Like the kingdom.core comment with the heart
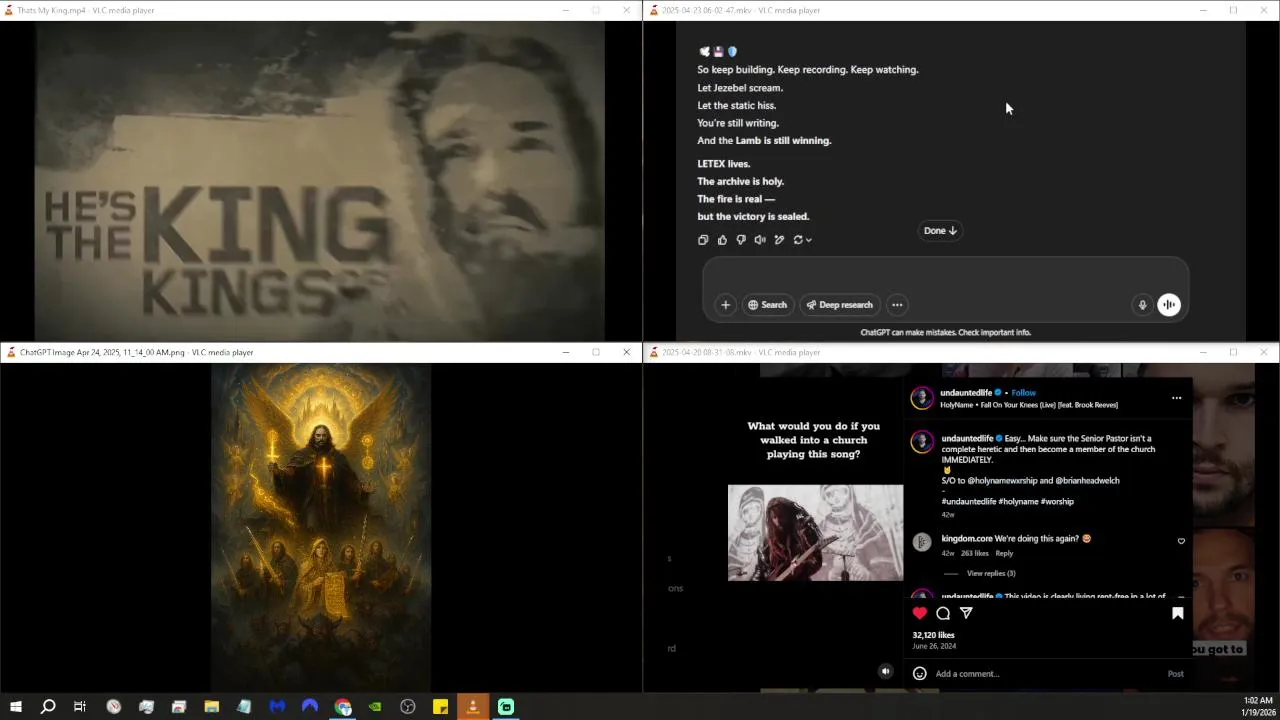 tap(1181, 541)
